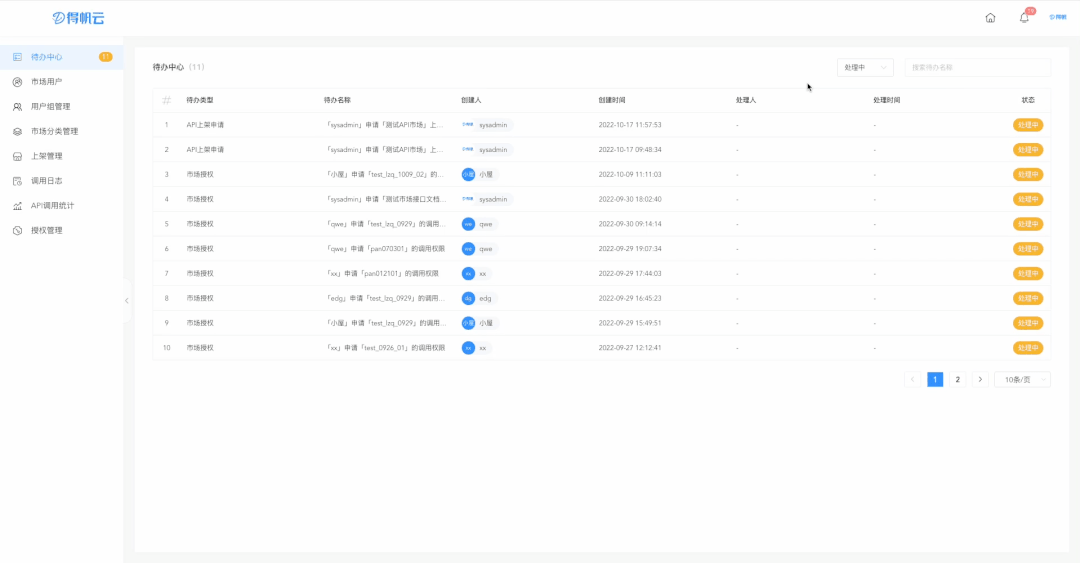Image resolution: width=1080 pixels, height=563 pixels.
Task: Click the 11 badge on 待办中心
Action: point(105,57)
